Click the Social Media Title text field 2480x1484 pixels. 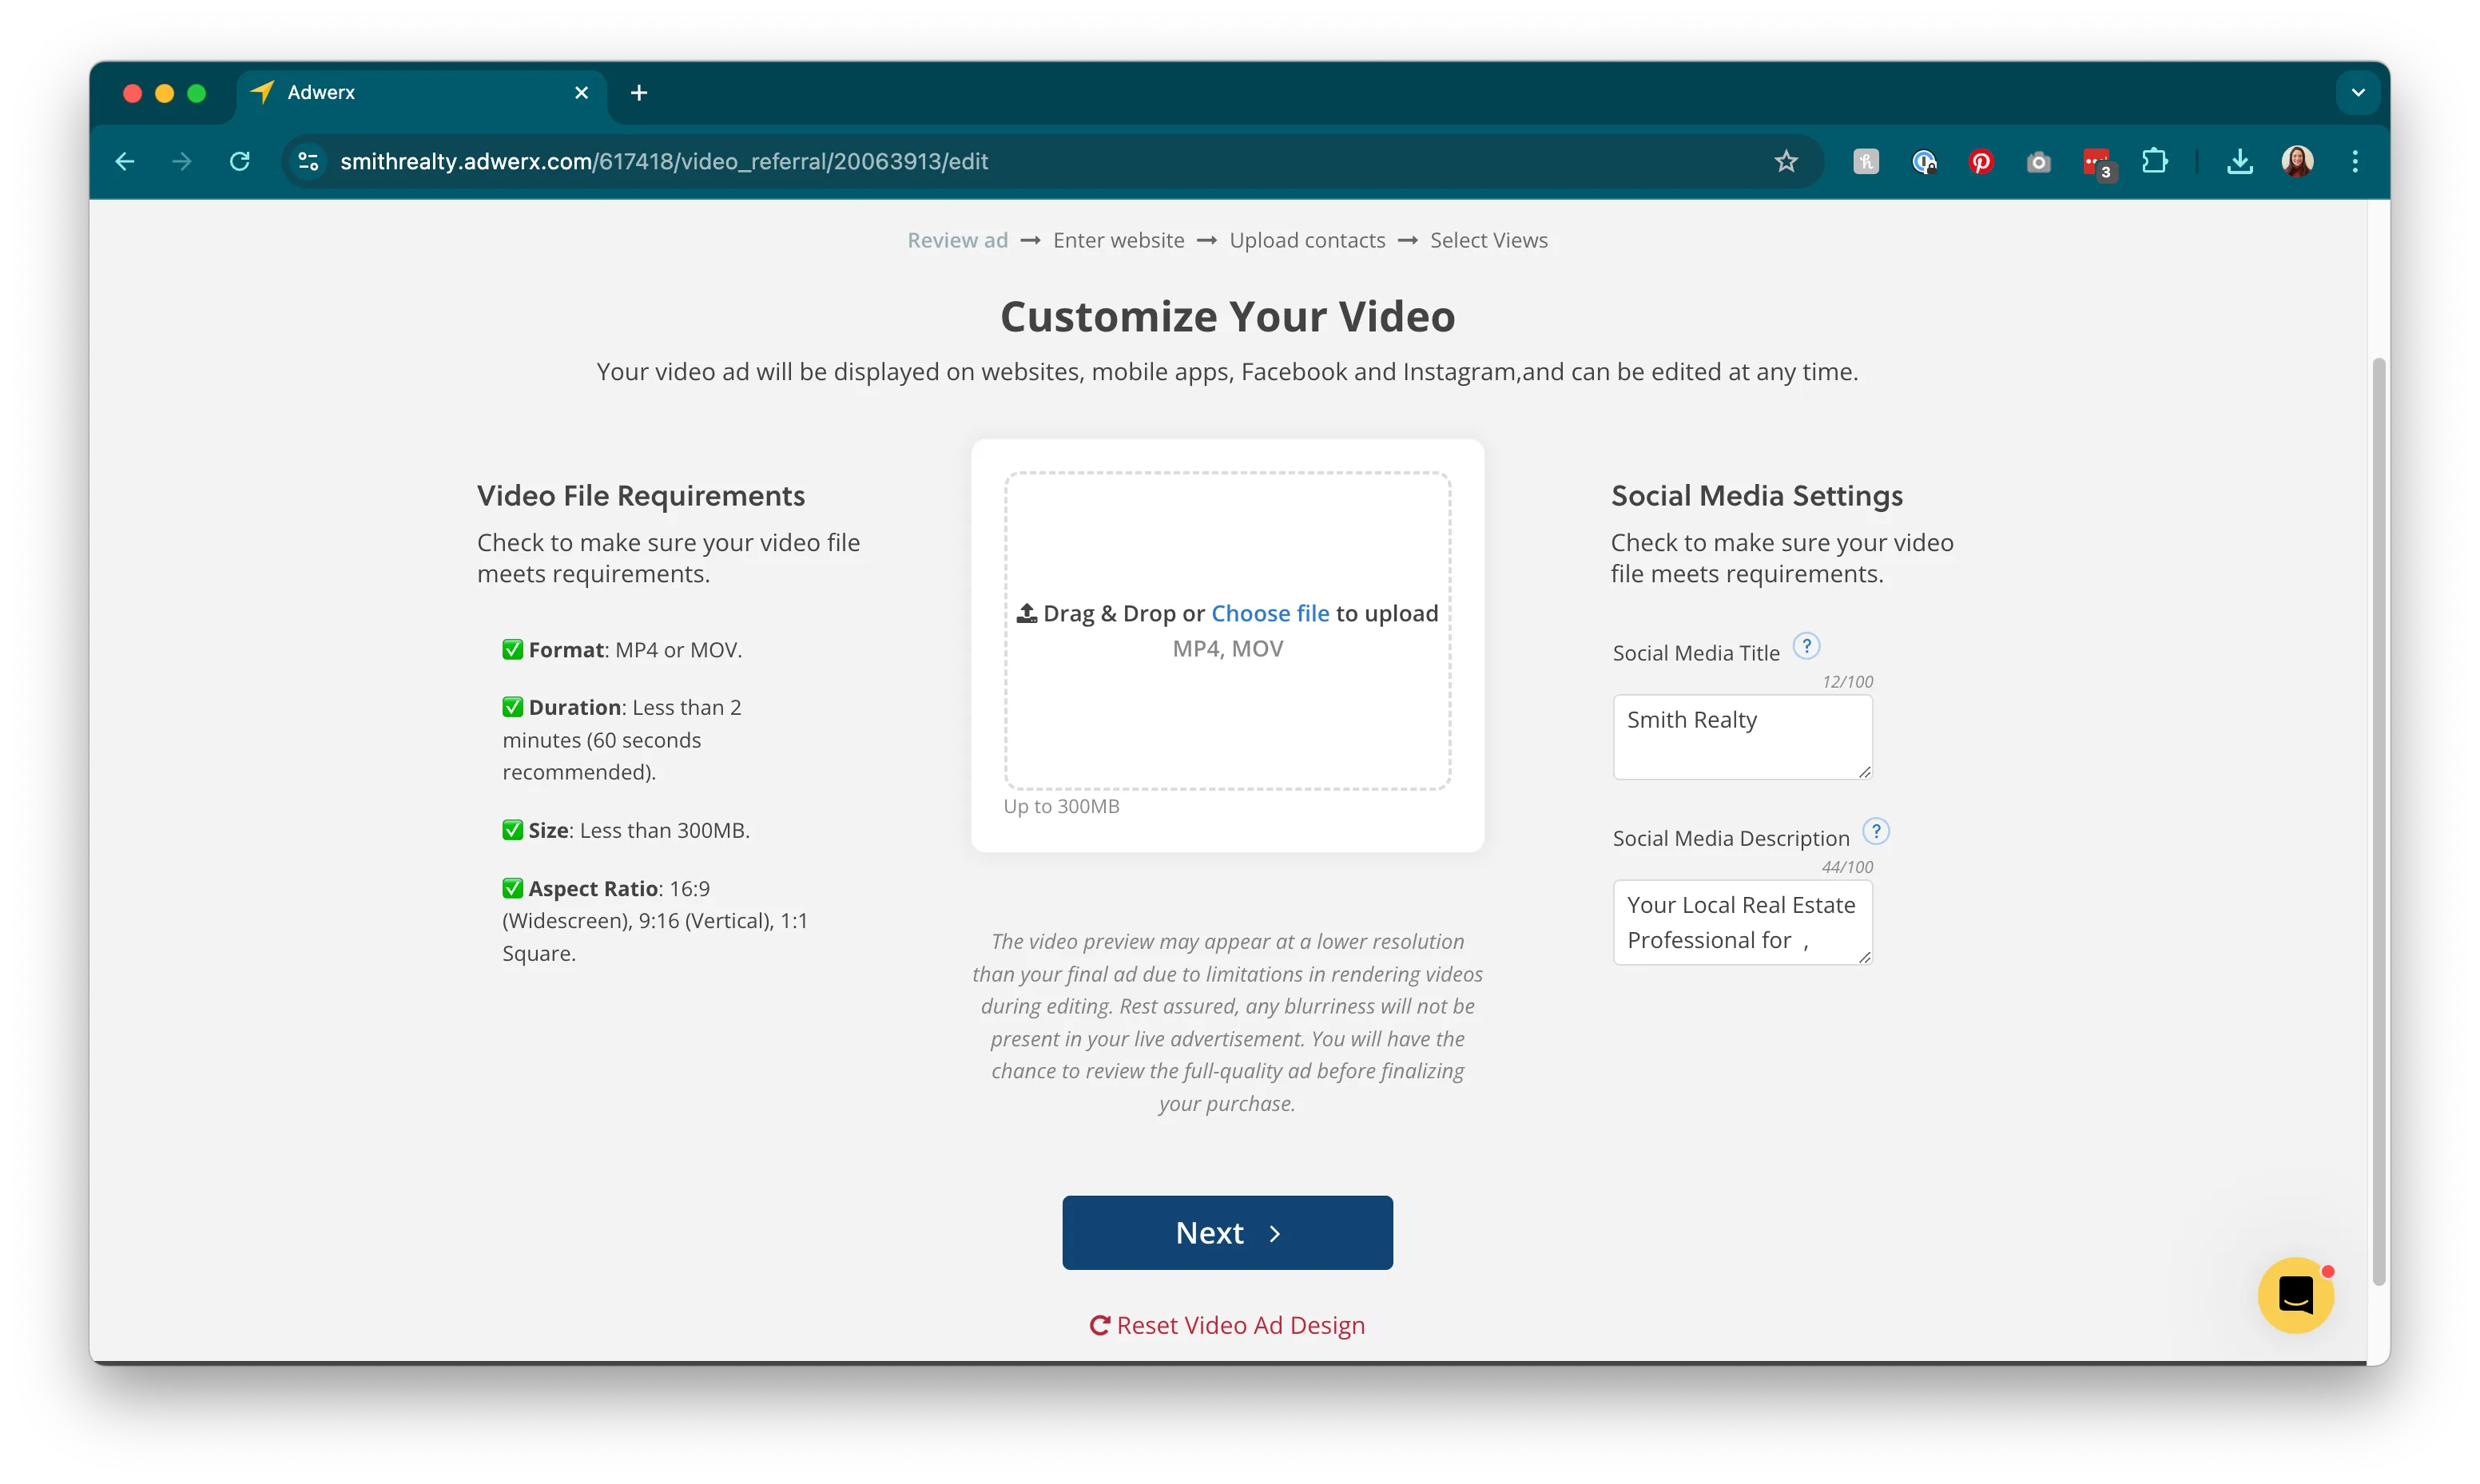[1742, 737]
